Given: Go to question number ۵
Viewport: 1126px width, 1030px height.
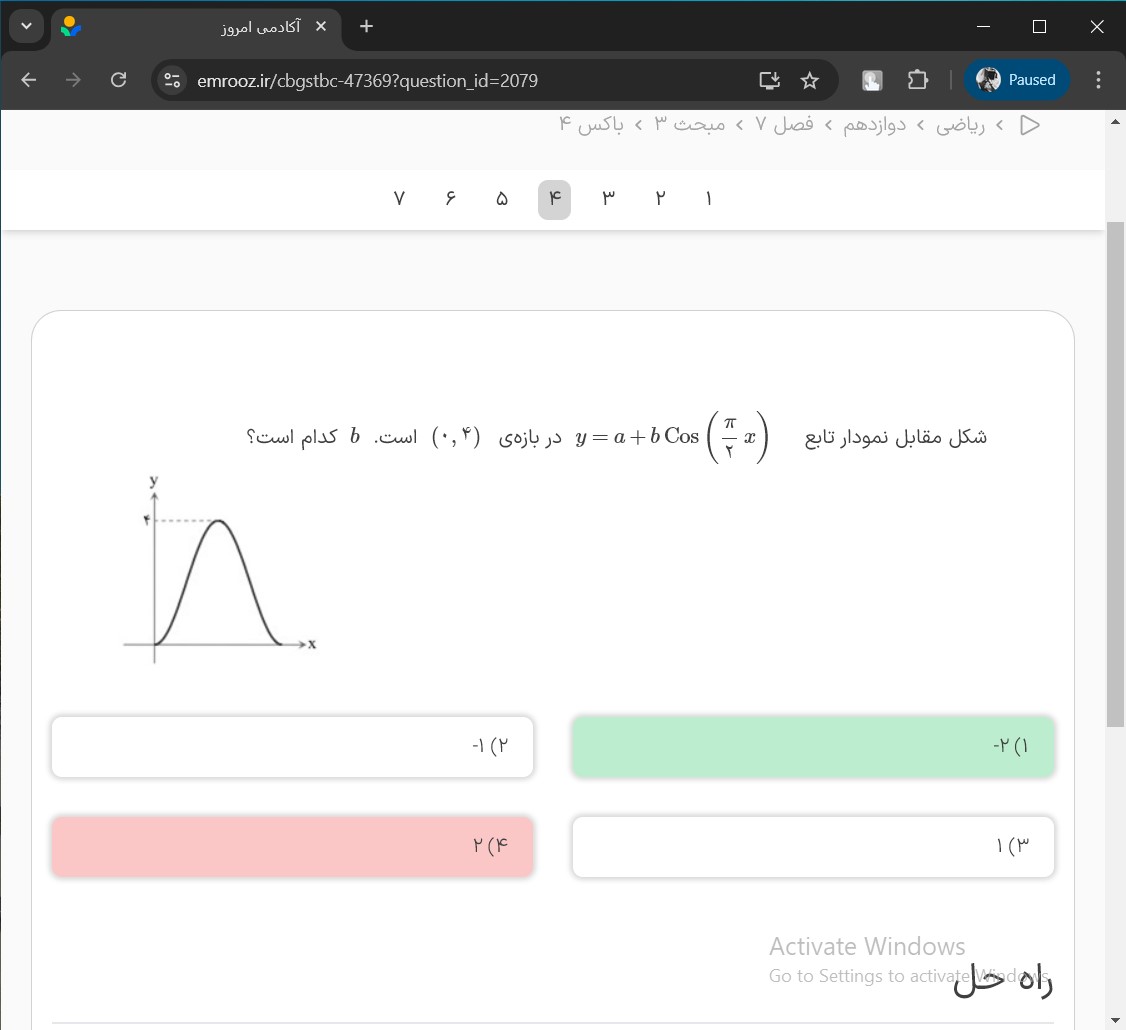Looking at the screenshot, I should pos(501,199).
